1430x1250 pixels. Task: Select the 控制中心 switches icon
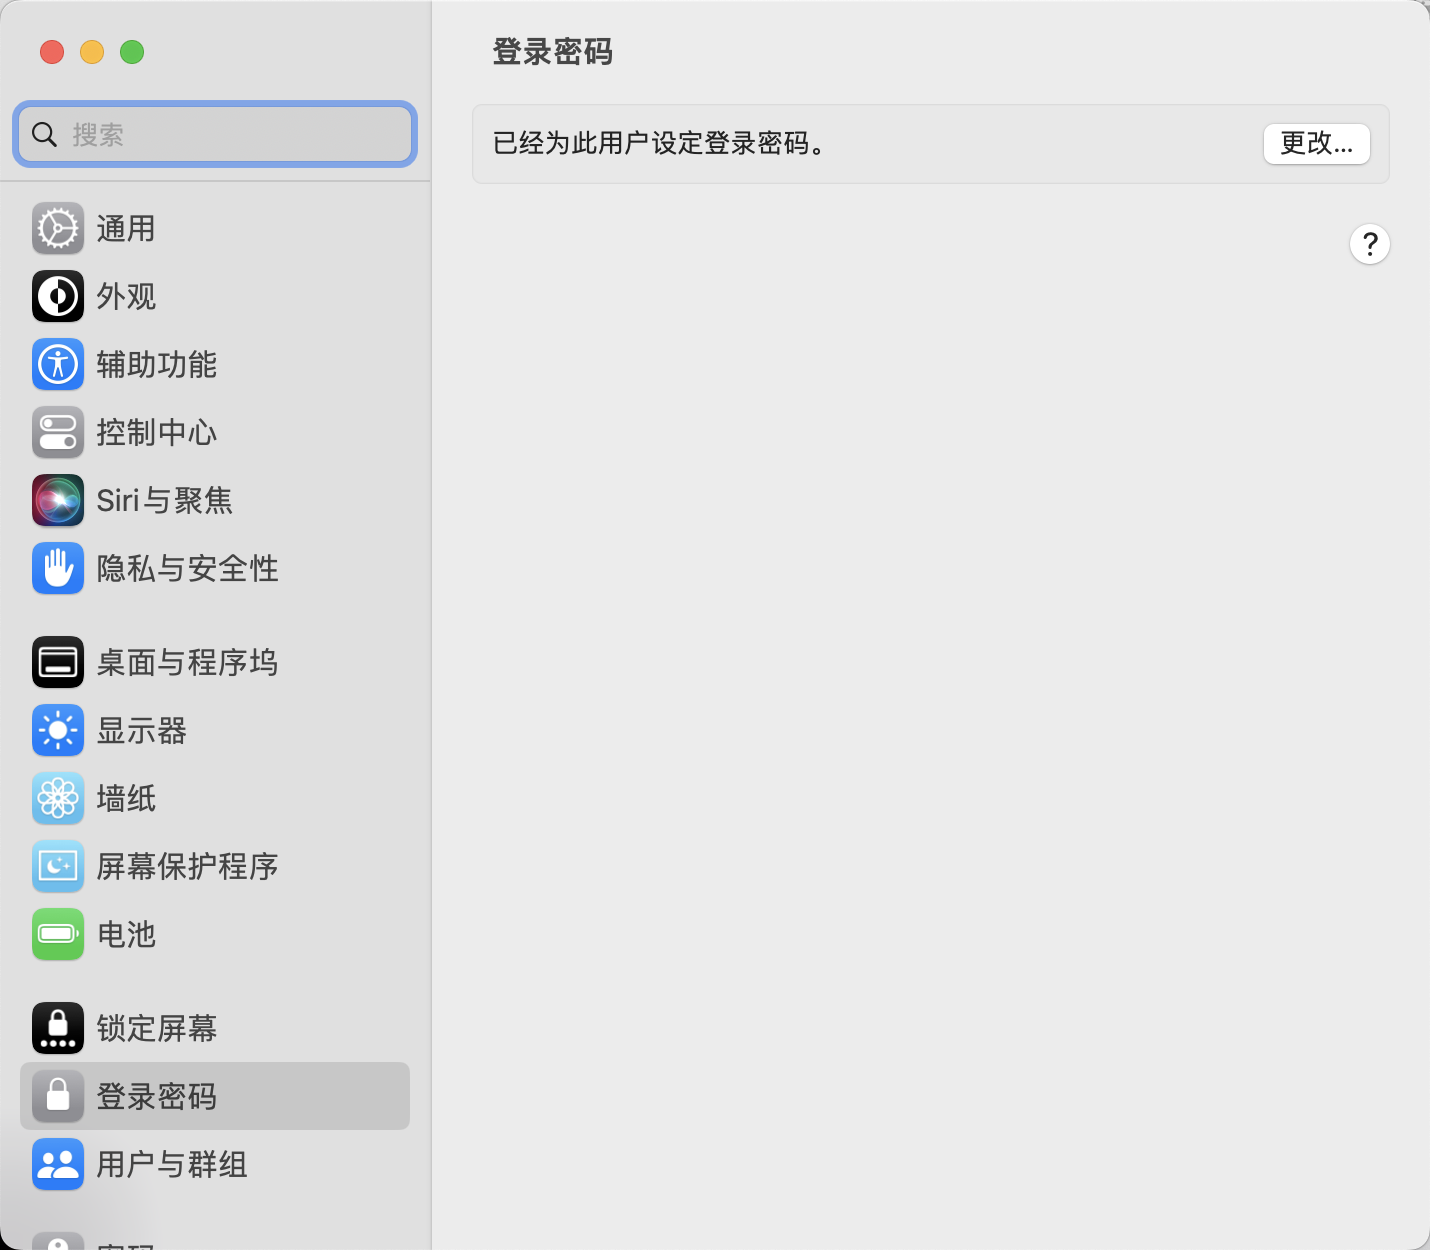[58, 433]
